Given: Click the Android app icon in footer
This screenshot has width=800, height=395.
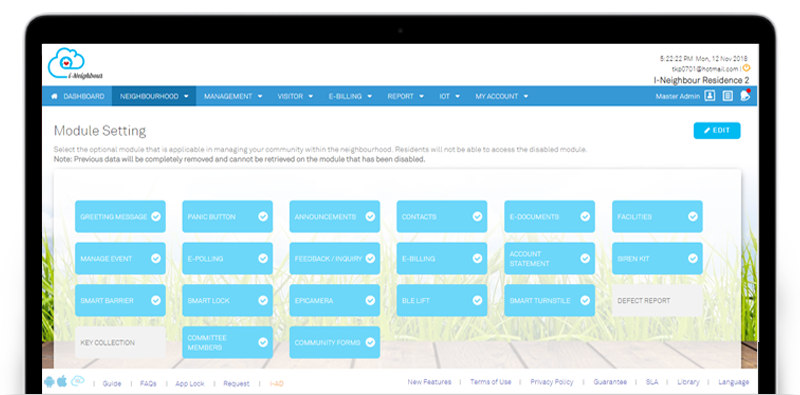Looking at the screenshot, I should point(49,382).
